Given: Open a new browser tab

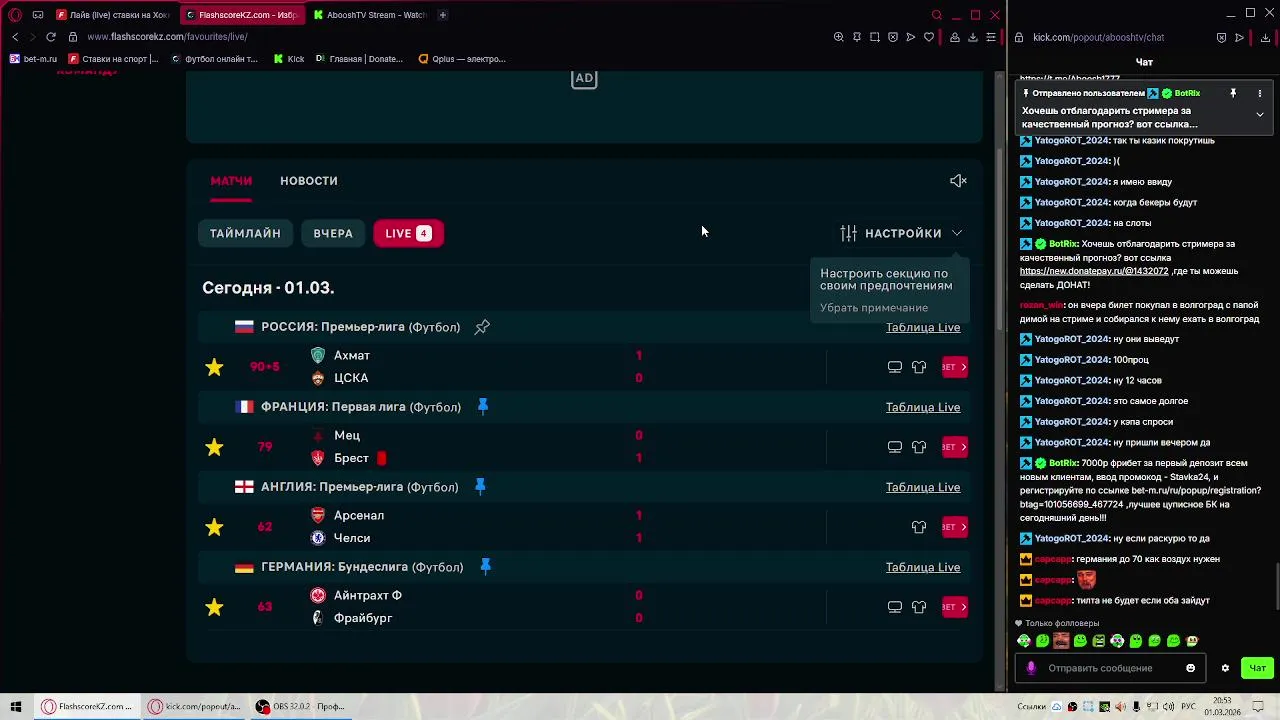Looking at the screenshot, I should point(443,15).
